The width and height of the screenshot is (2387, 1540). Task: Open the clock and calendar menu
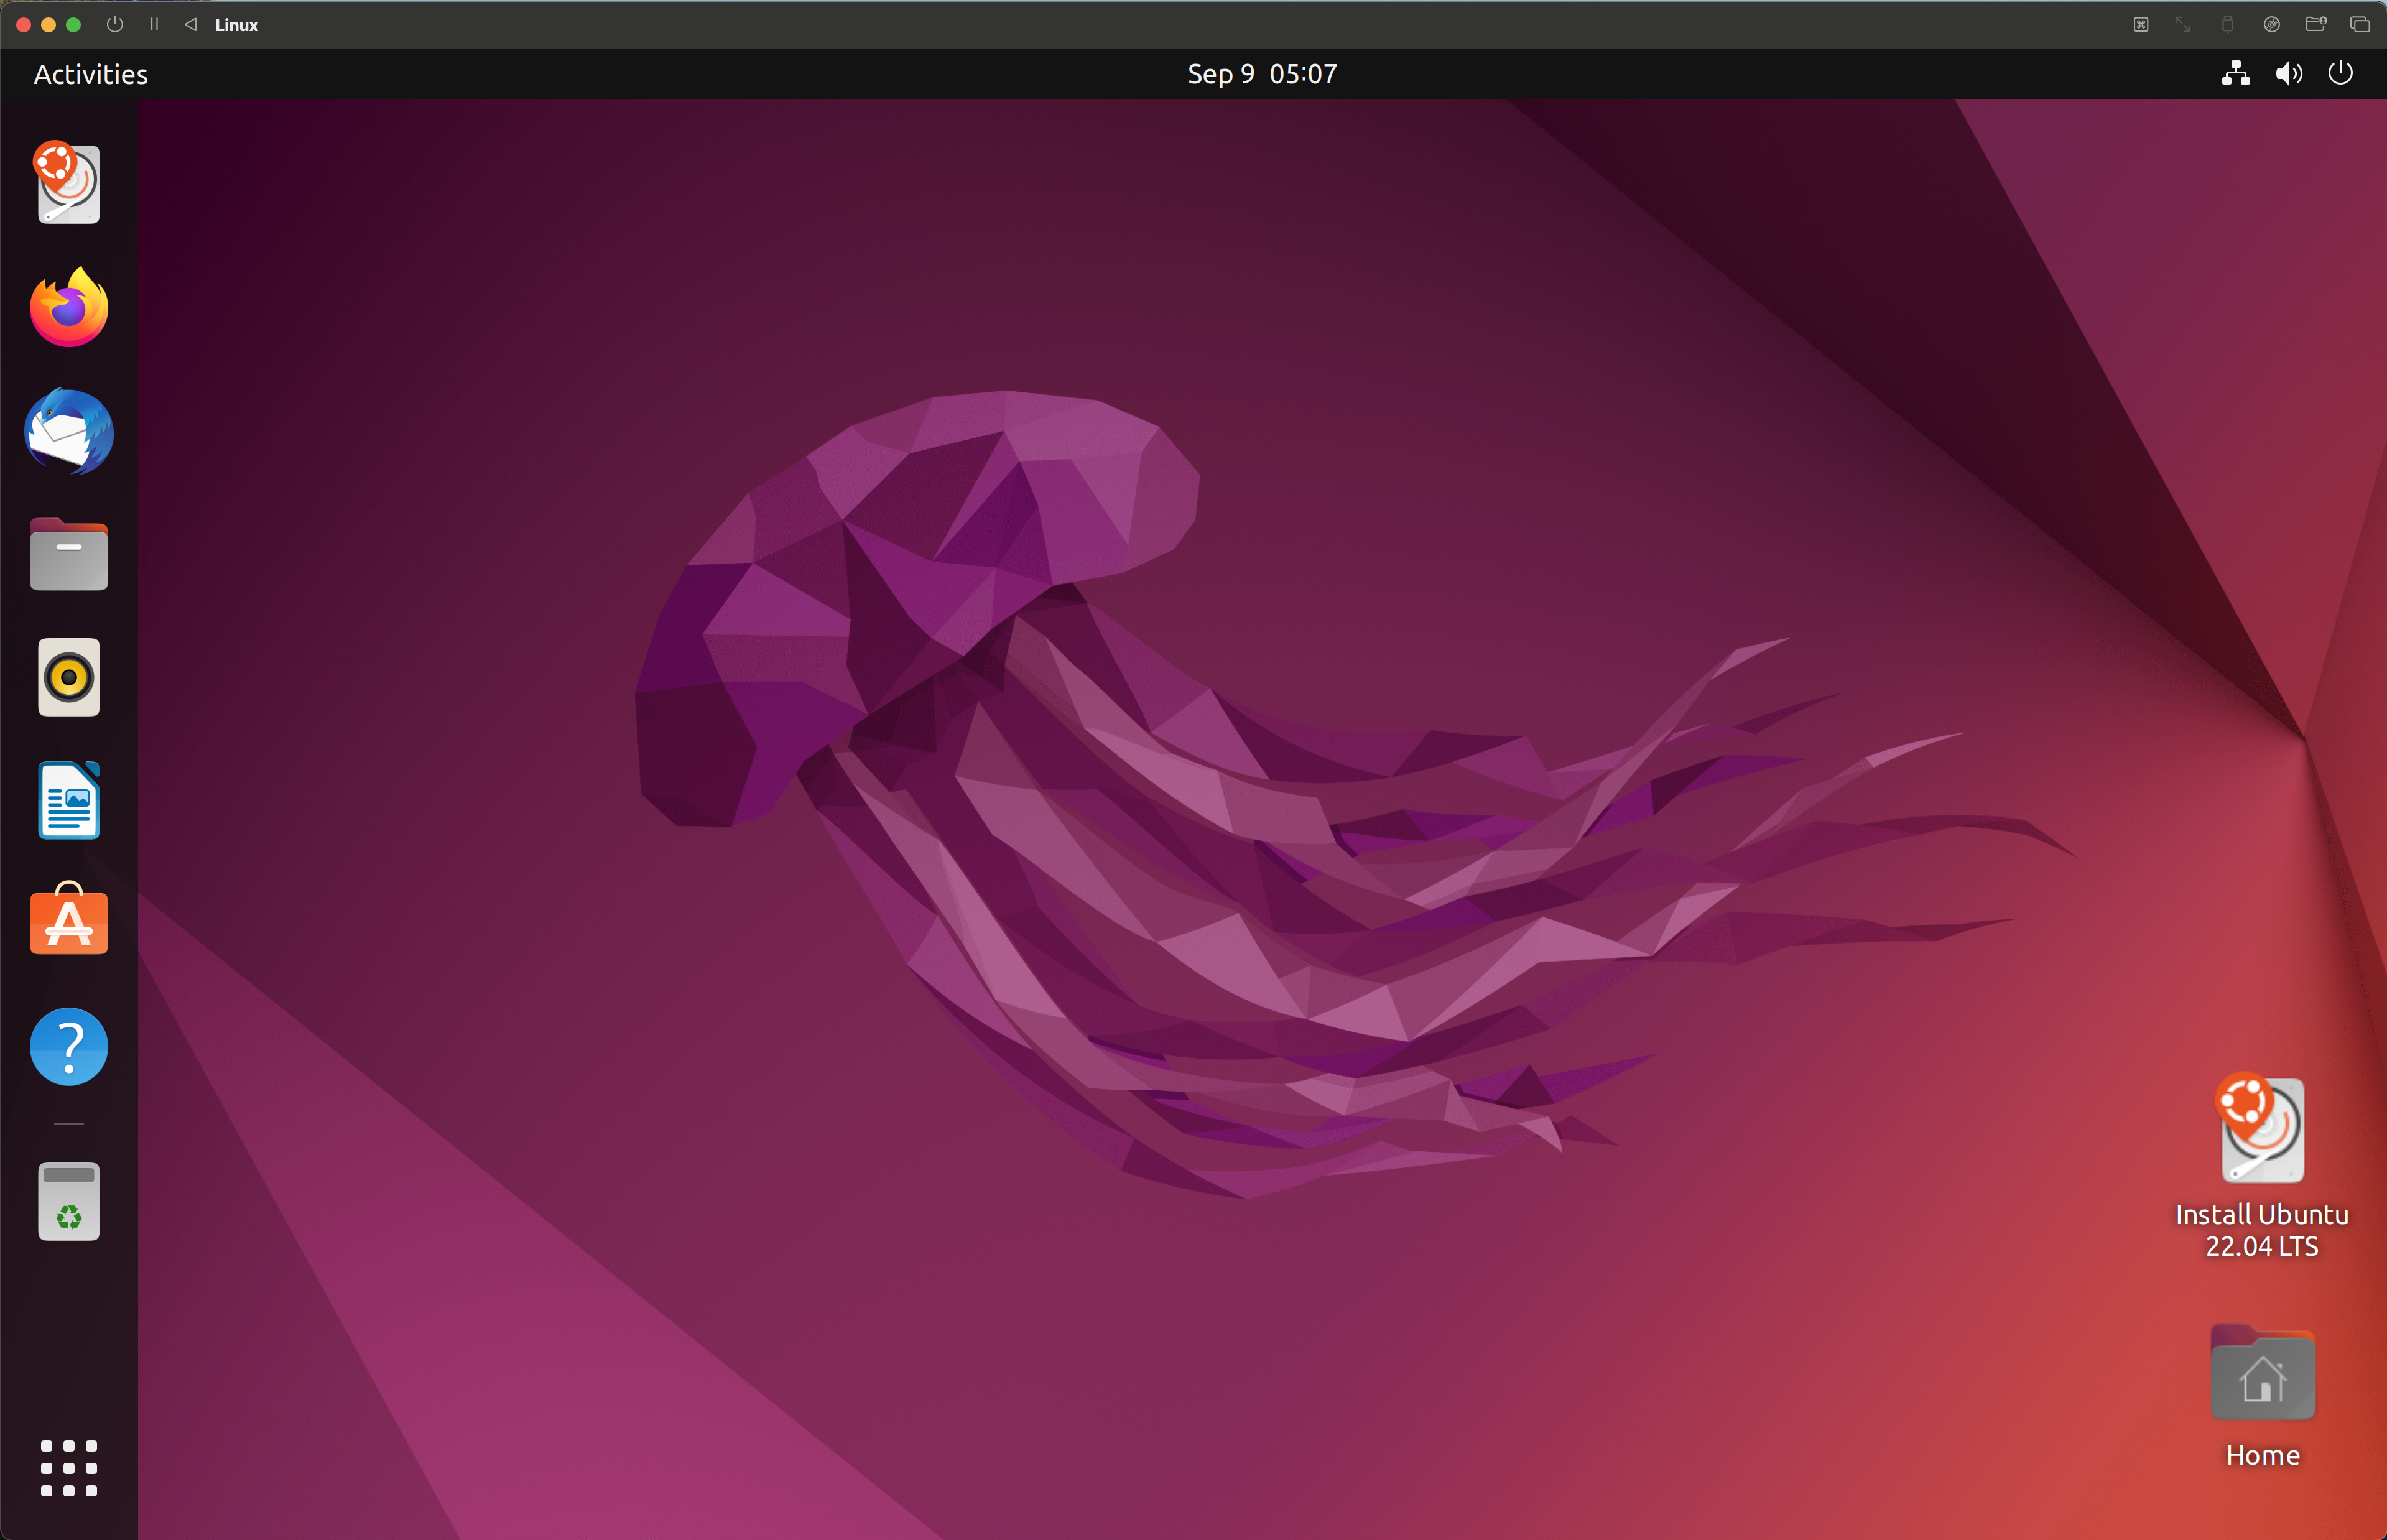(1262, 74)
